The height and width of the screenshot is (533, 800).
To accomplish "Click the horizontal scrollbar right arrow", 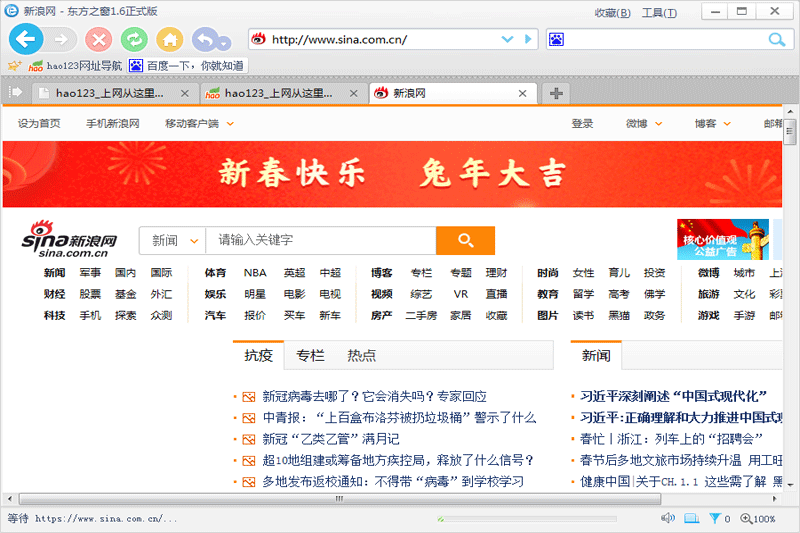I will (x=775, y=499).
